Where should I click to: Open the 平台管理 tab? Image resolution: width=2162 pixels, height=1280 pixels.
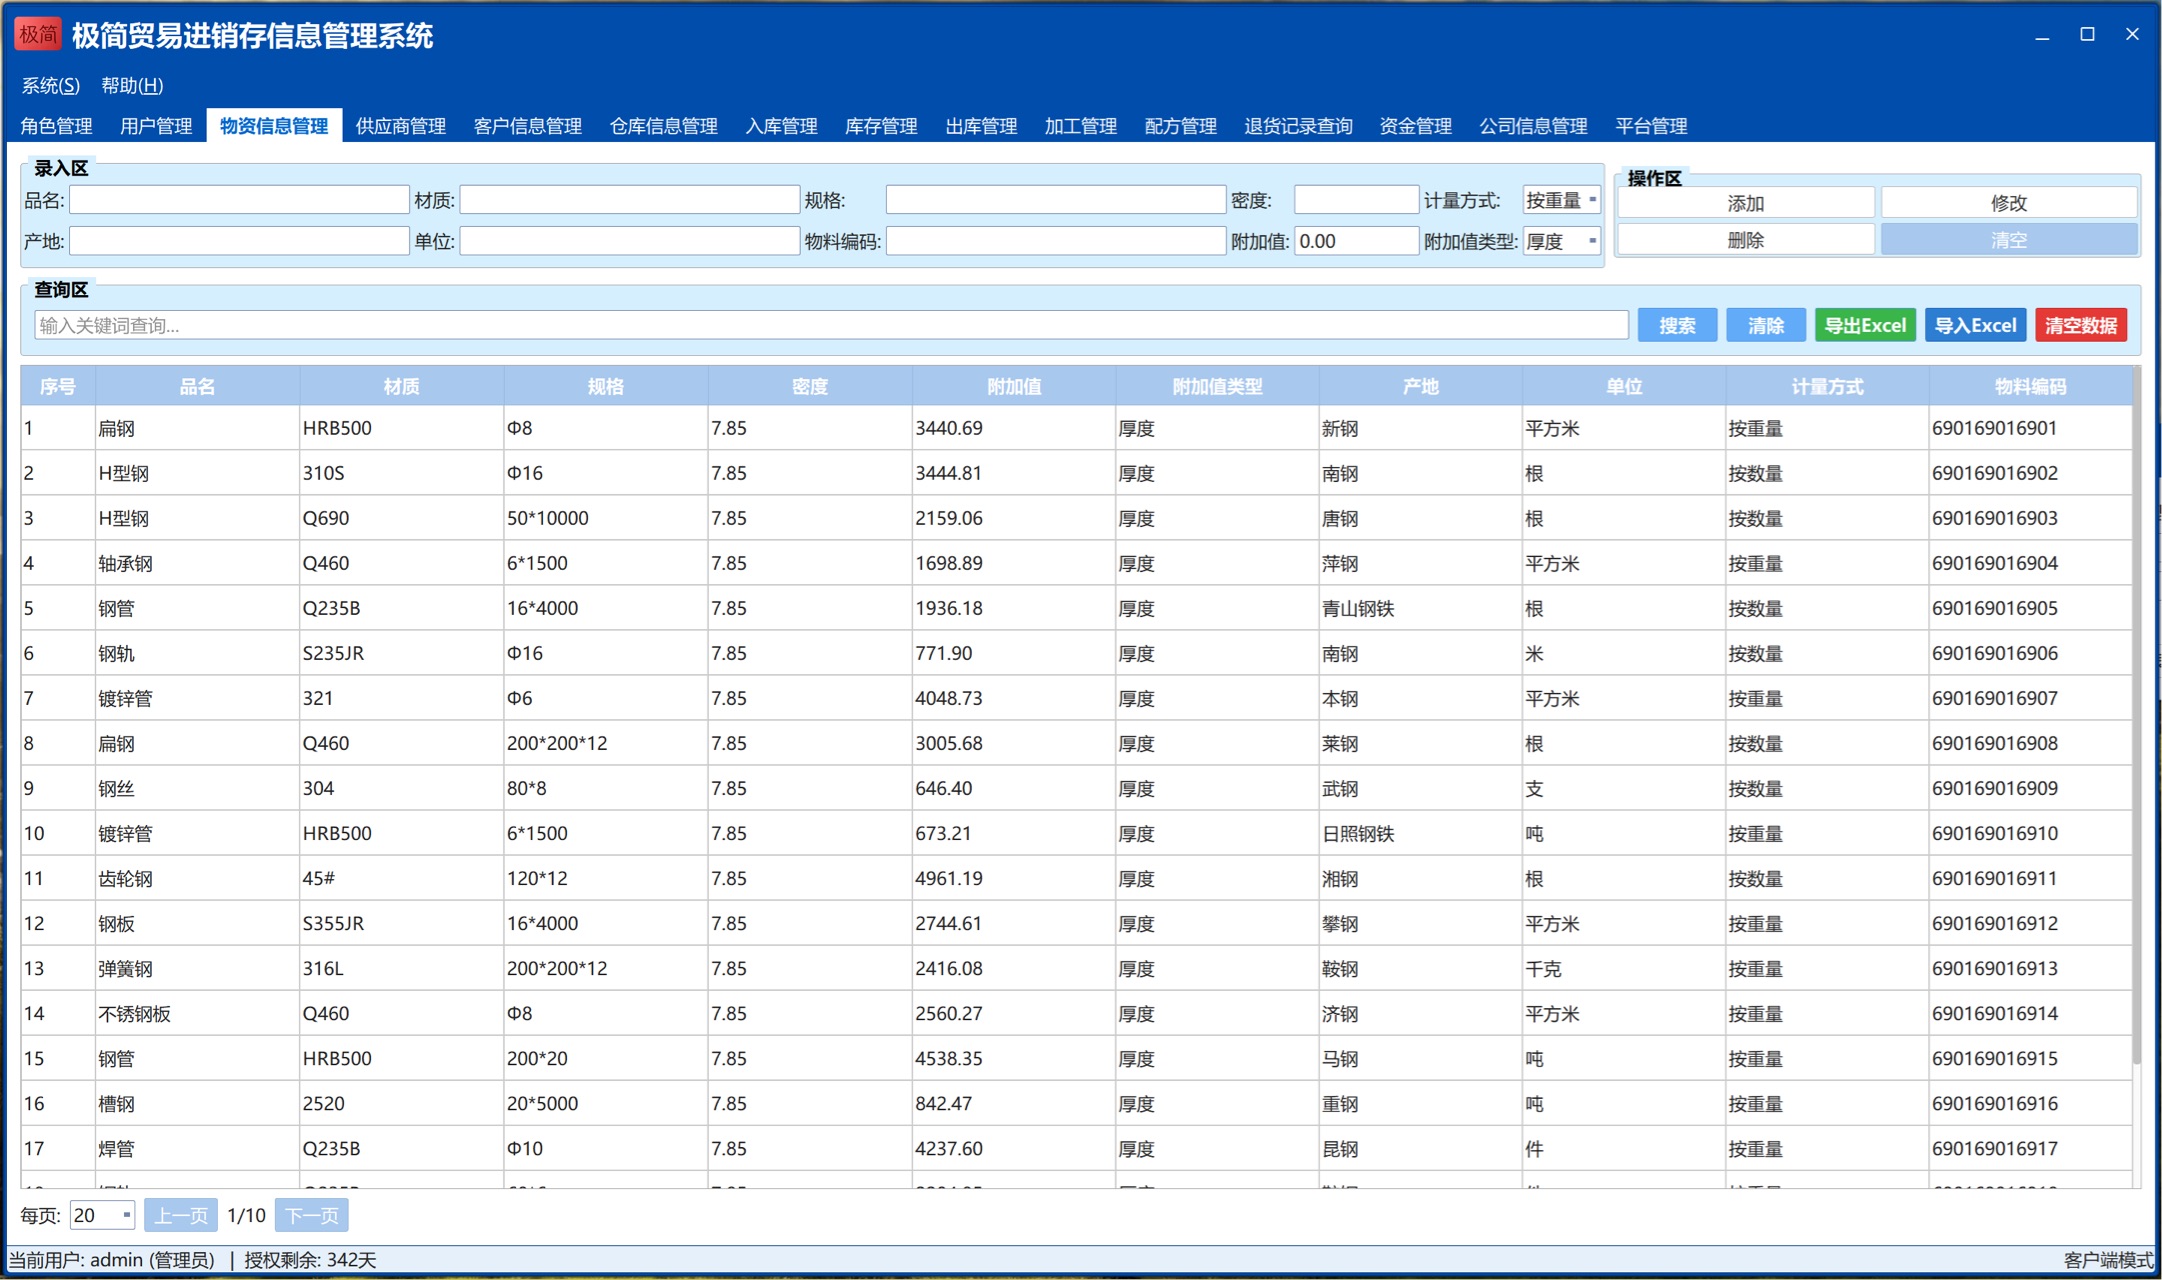(x=1651, y=126)
